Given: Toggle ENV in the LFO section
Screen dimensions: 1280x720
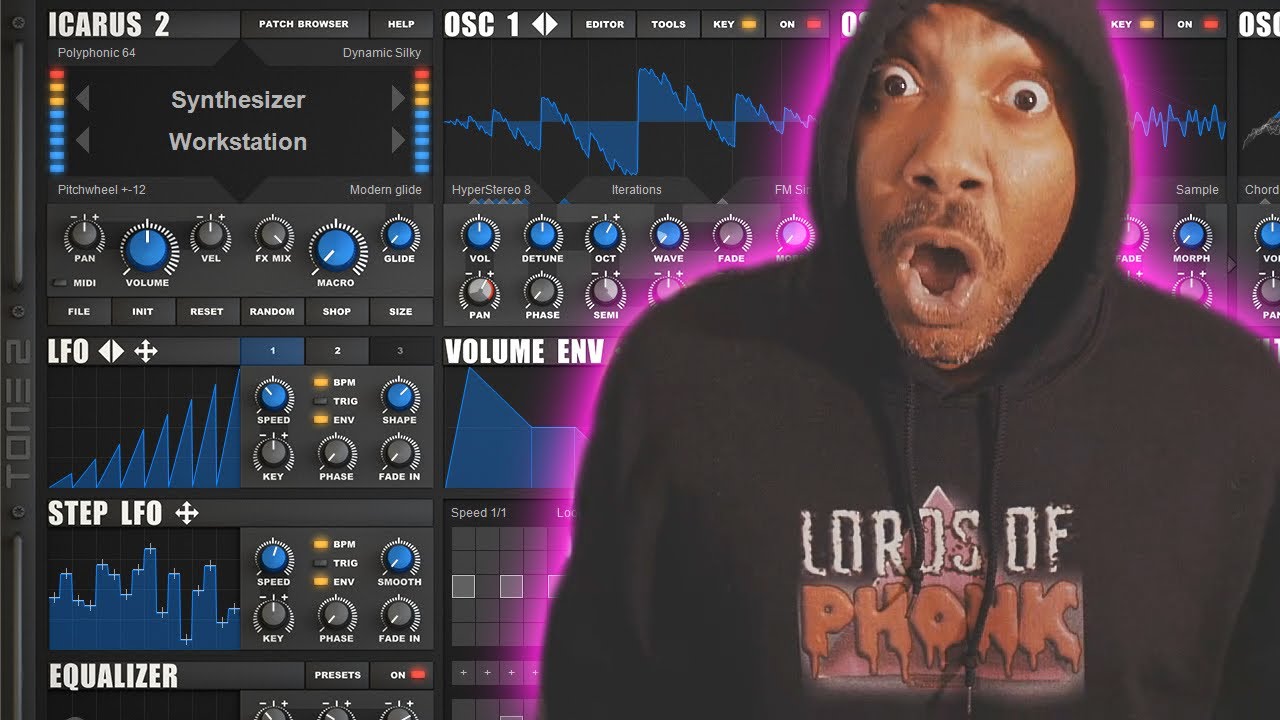Looking at the screenshot, I should (x=321, y=420).
